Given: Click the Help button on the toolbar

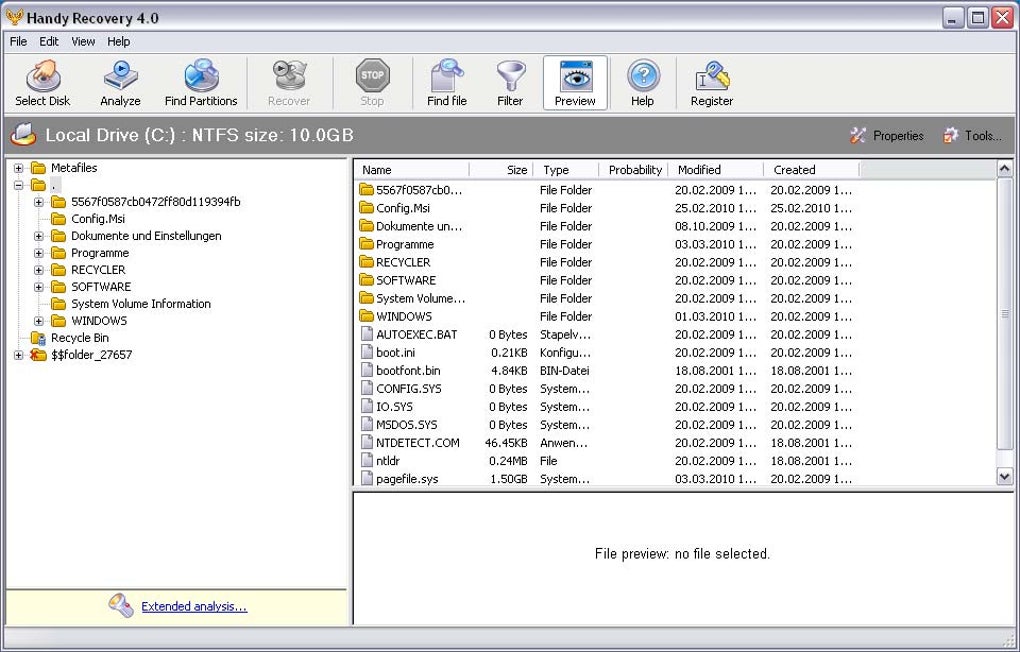Looking at the screenshot, I should [643, 82].
